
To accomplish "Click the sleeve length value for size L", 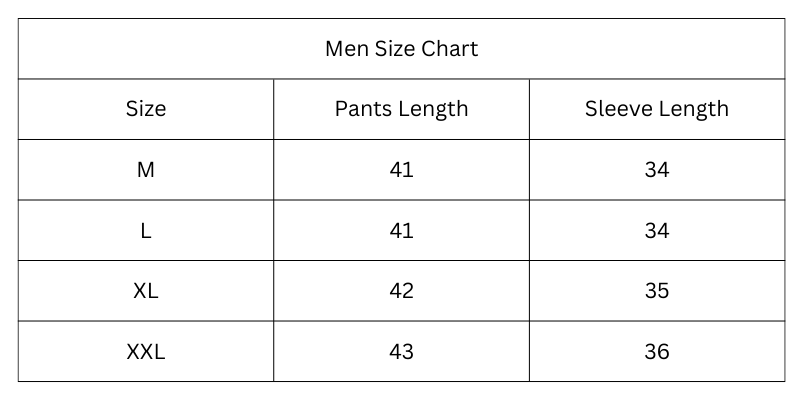I will click(x=657, y=231).
